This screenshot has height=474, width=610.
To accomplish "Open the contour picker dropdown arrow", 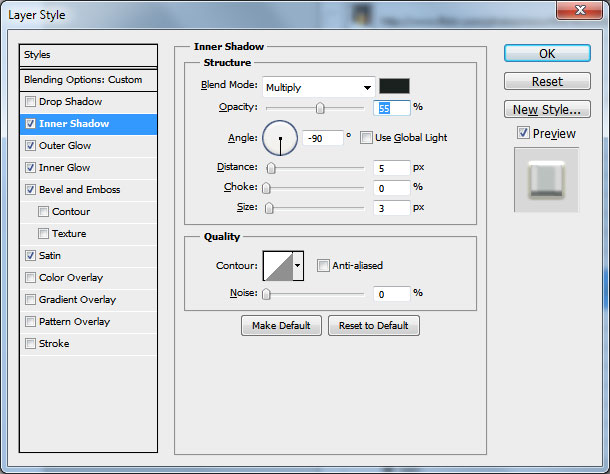I will coord(298,266).
